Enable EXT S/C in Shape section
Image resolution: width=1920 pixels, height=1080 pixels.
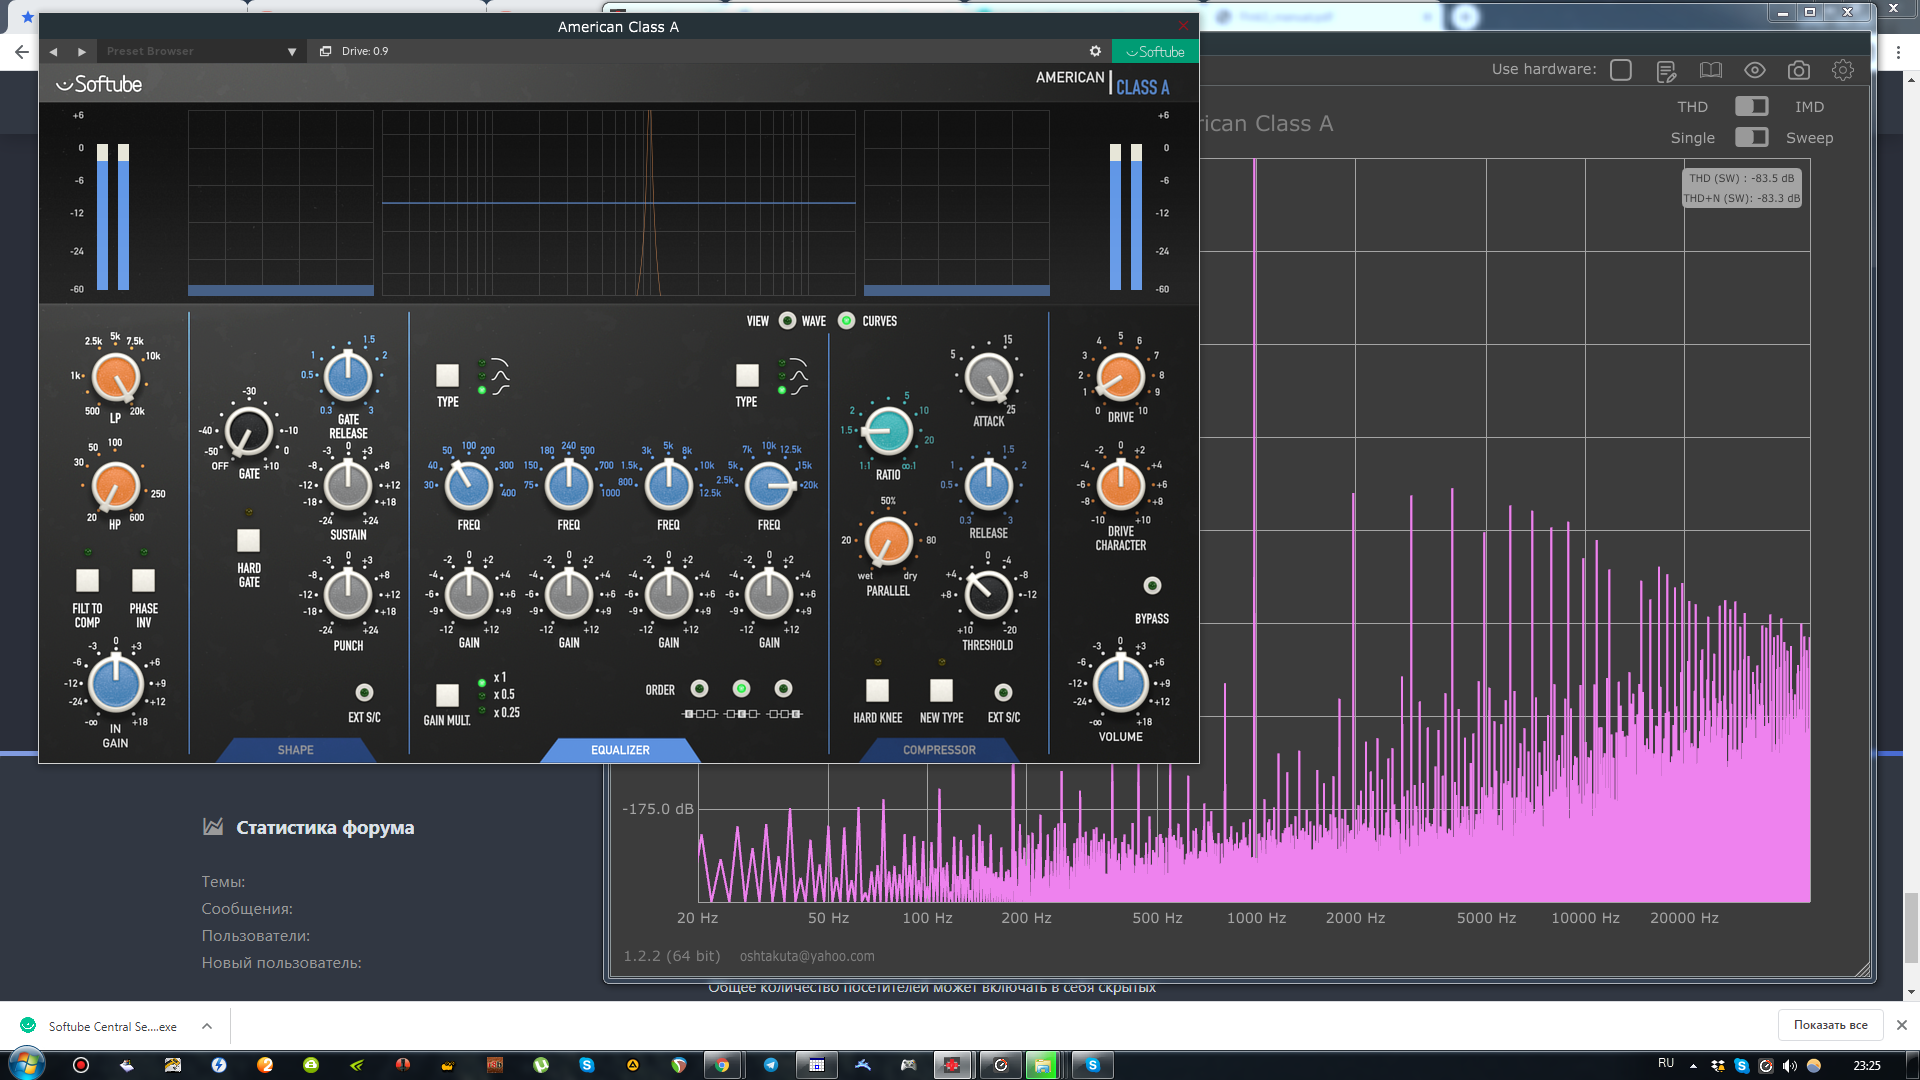364,692
